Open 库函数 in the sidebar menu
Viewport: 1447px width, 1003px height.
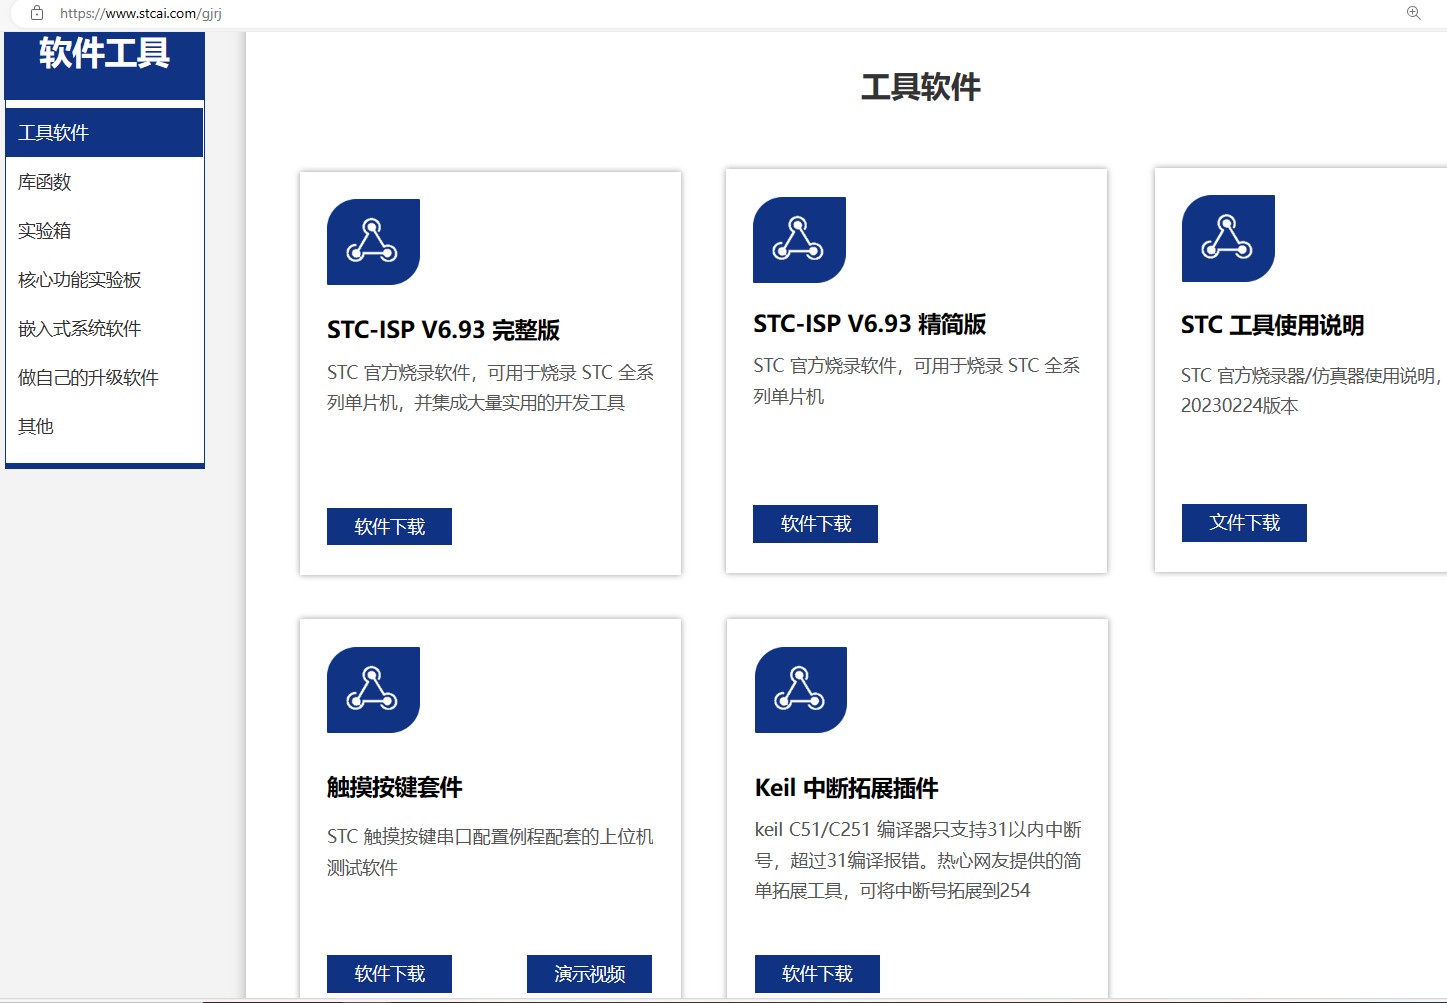104,182
